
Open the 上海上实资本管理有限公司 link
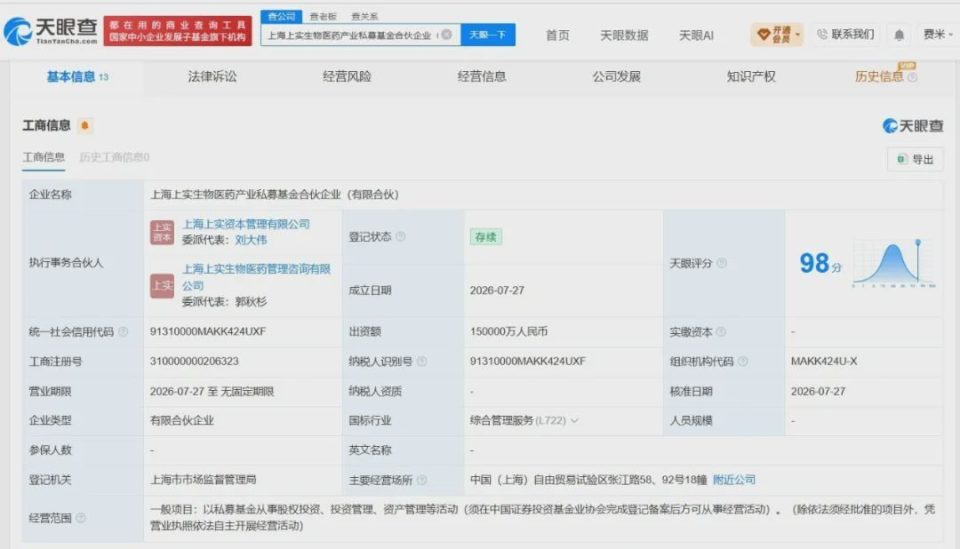(x=246, y=224)
